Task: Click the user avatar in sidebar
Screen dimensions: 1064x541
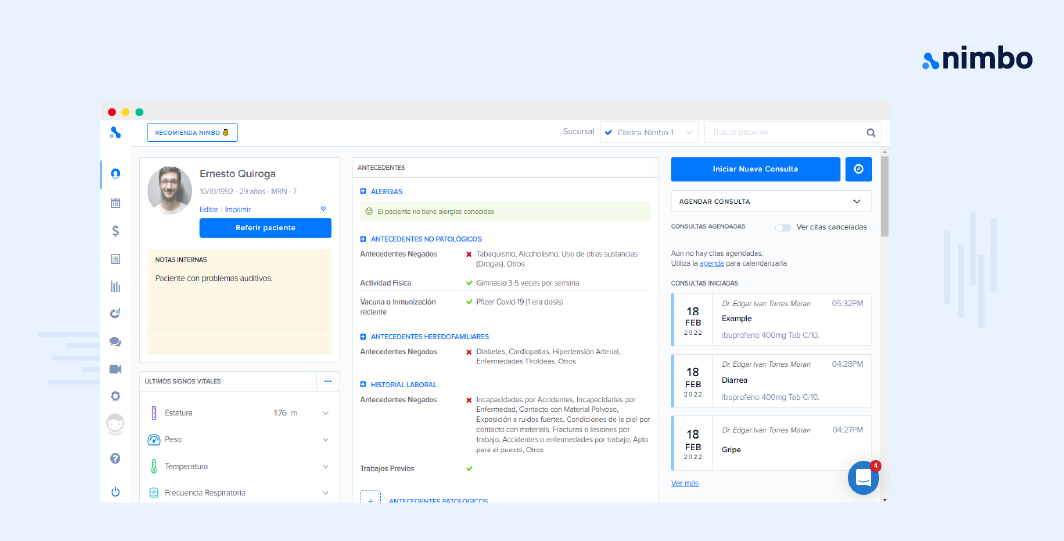Action: 115,424
